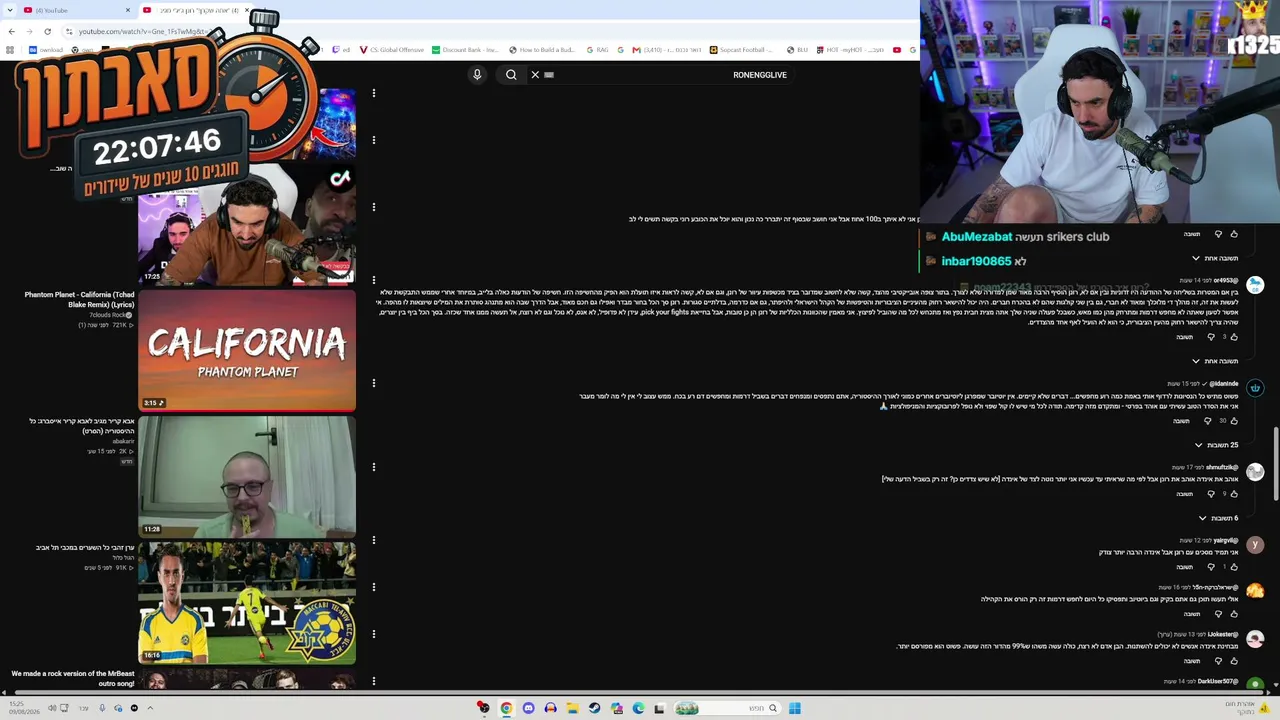Viewport: 1280px width, 720px height.
Task: Open Discount Bank bookmark
Action: tap(466, 50)
